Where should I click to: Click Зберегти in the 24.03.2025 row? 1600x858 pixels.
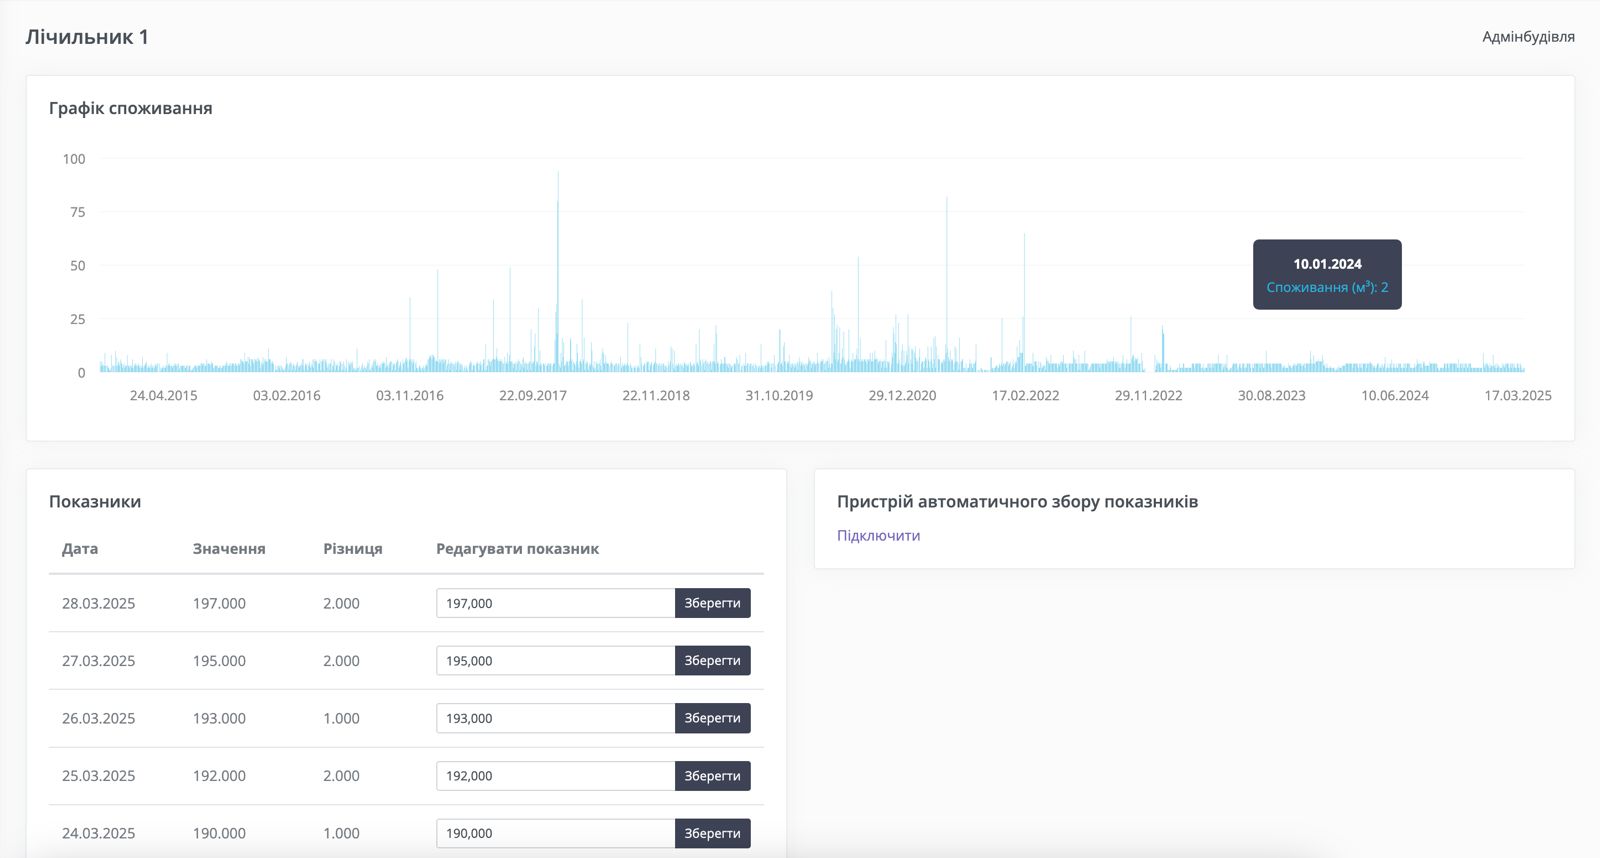712,833
